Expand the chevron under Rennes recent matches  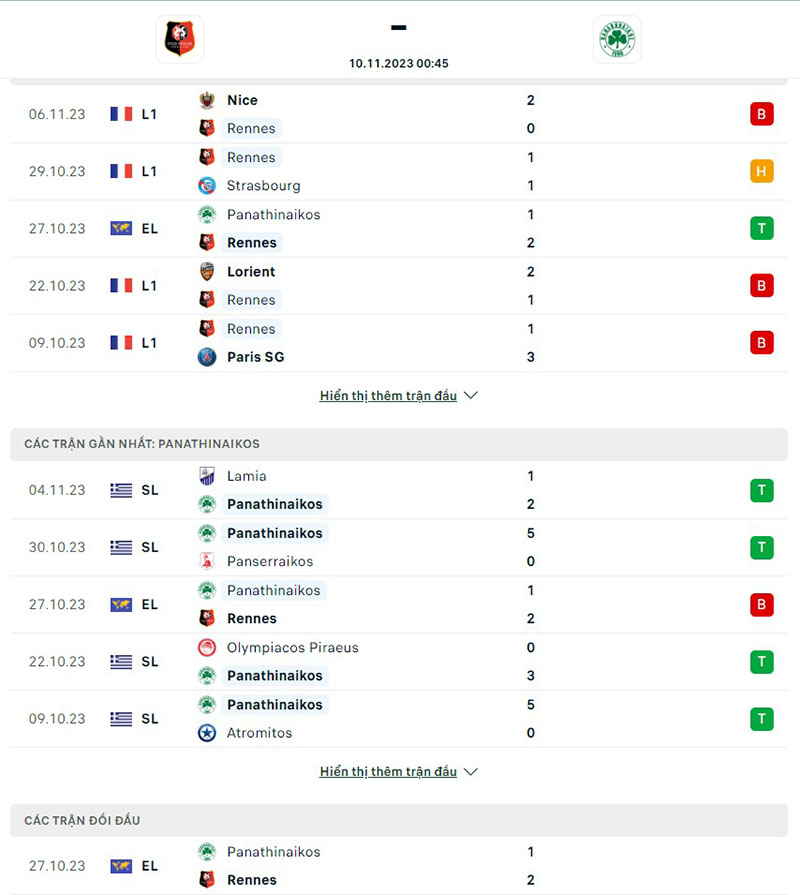pyautogui.click(x=470, y=396)
